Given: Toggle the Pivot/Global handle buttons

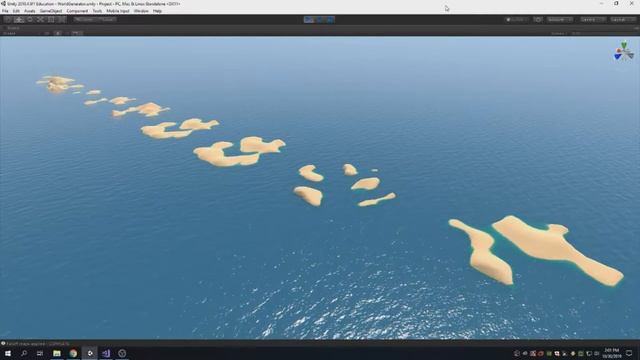Looking at the screenshot, I should (x=95, y=19).
